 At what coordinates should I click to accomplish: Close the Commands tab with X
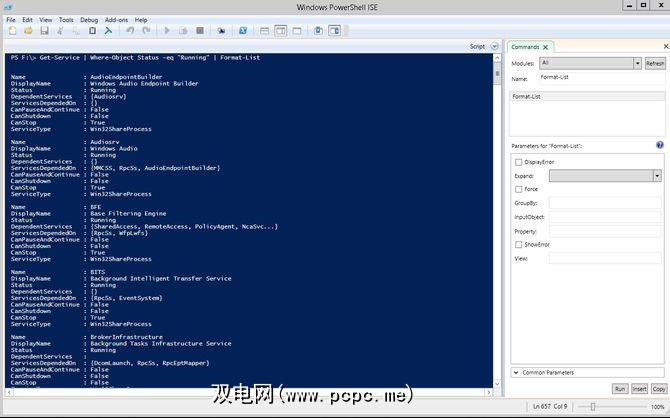click(x=546, y=47)
